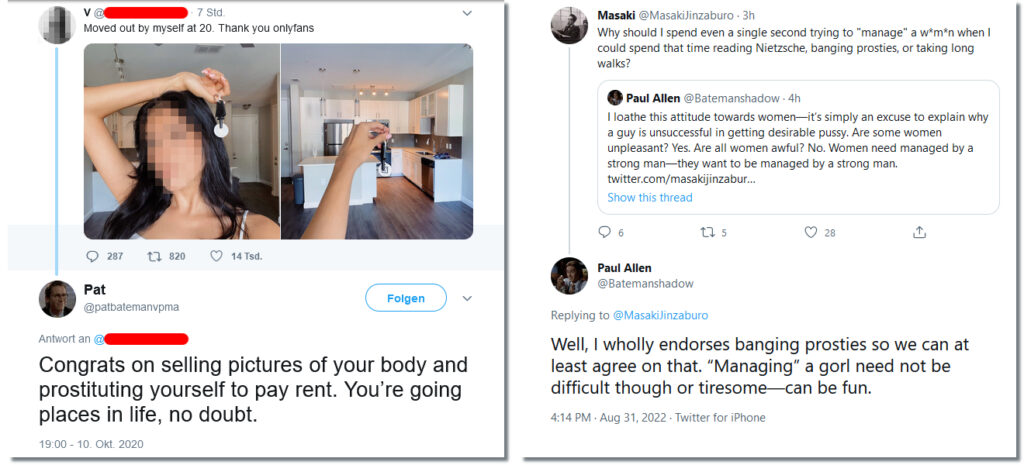Screen dimensions: 1024x465
Task: Open share options on Masaki's tweet
Action: click(919, 232)
